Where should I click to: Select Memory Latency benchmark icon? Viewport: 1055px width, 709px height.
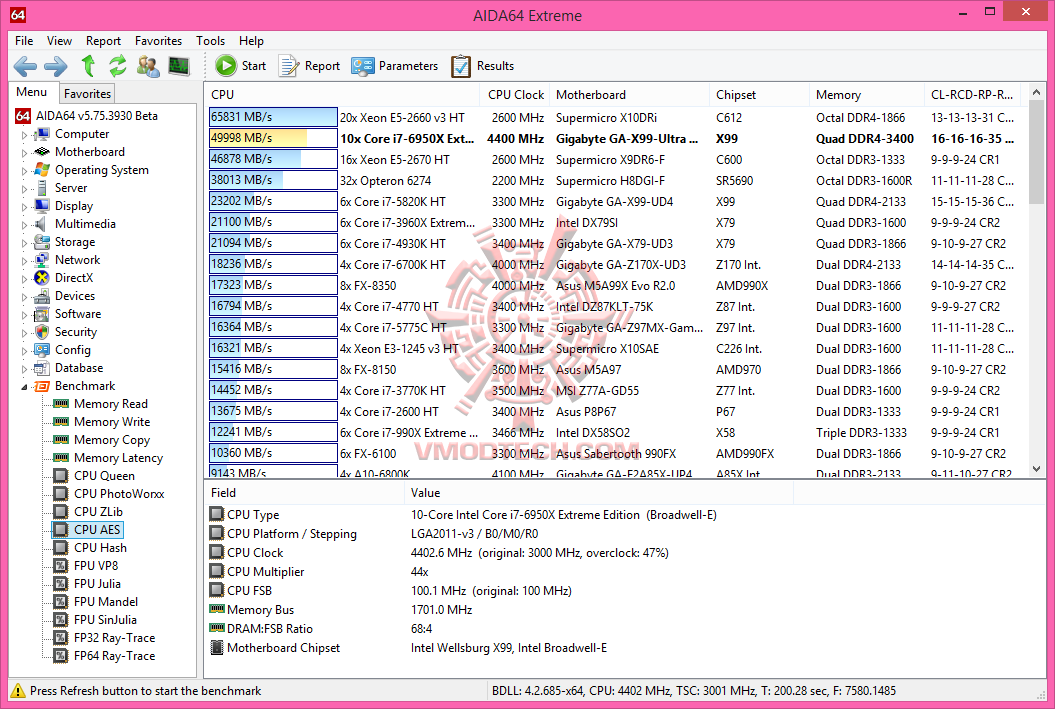pyautogui.click(x=61, y=458)
